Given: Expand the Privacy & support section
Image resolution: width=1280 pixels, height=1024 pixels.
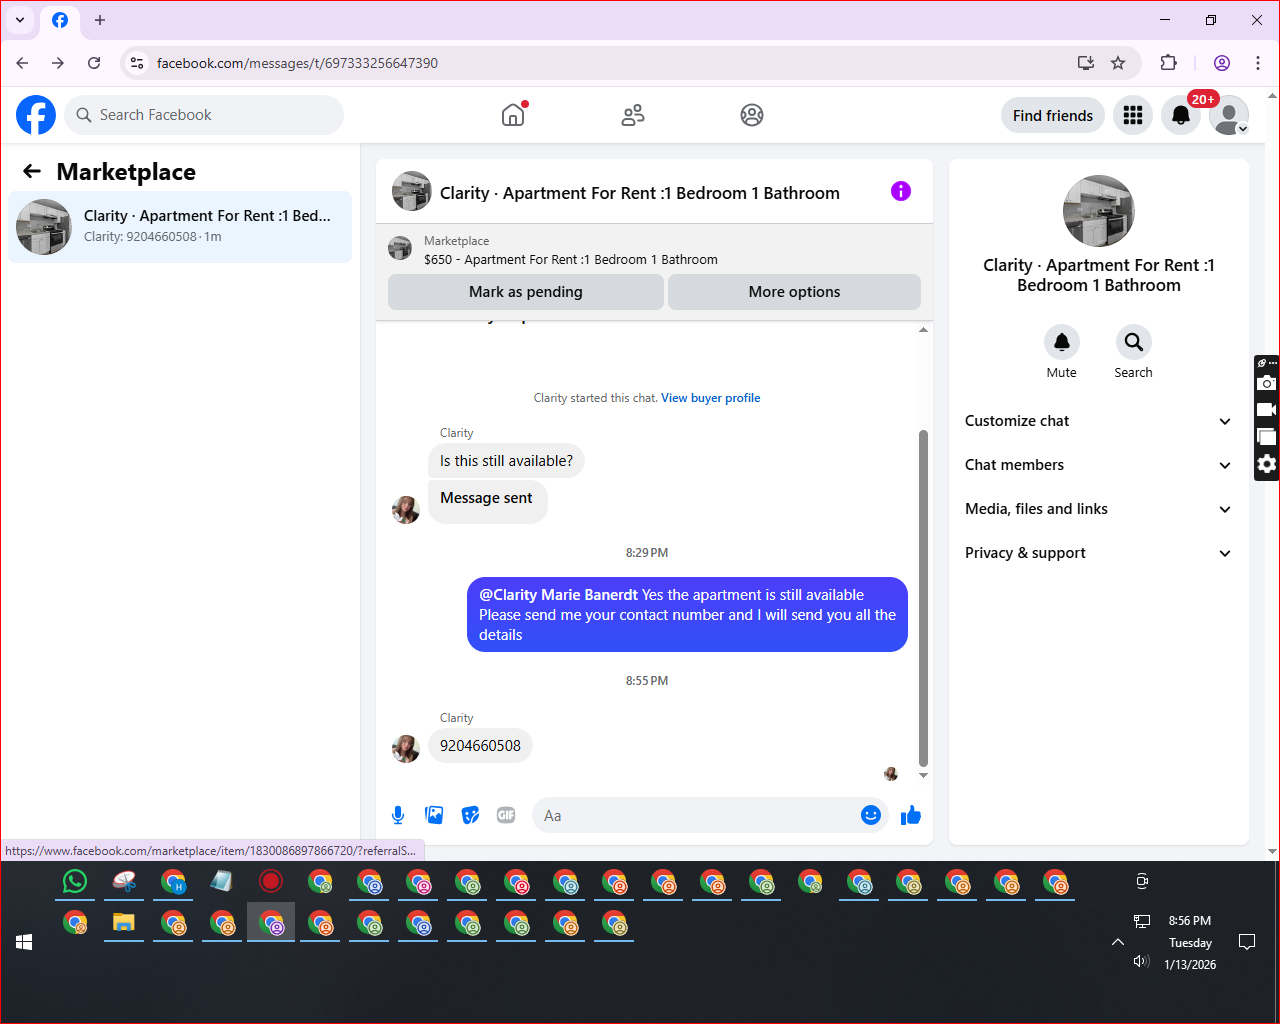Looking at the screenshot, I should click(1099, 553).
